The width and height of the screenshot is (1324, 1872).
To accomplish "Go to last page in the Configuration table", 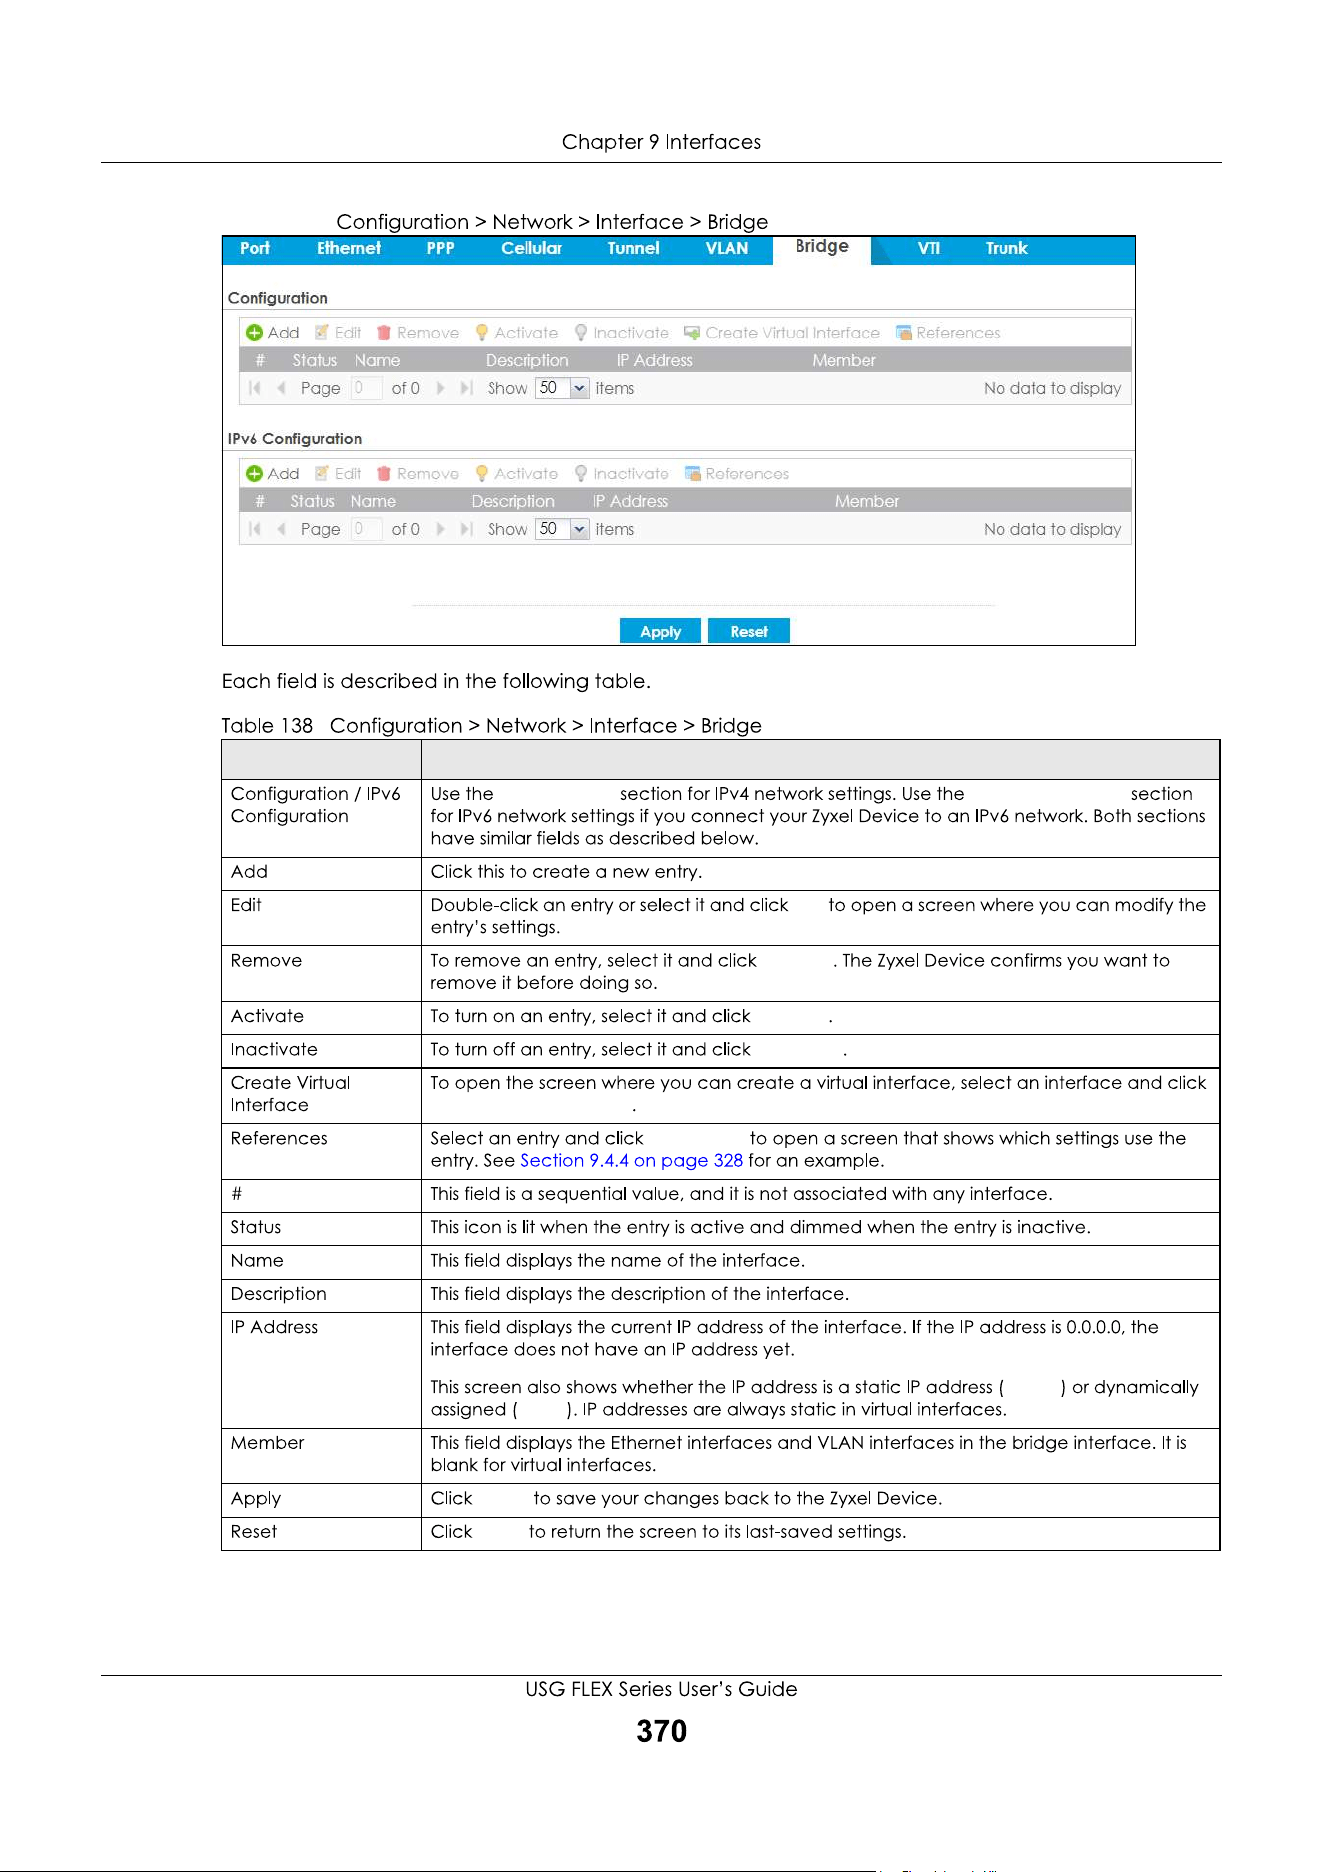I will [466, 388].
